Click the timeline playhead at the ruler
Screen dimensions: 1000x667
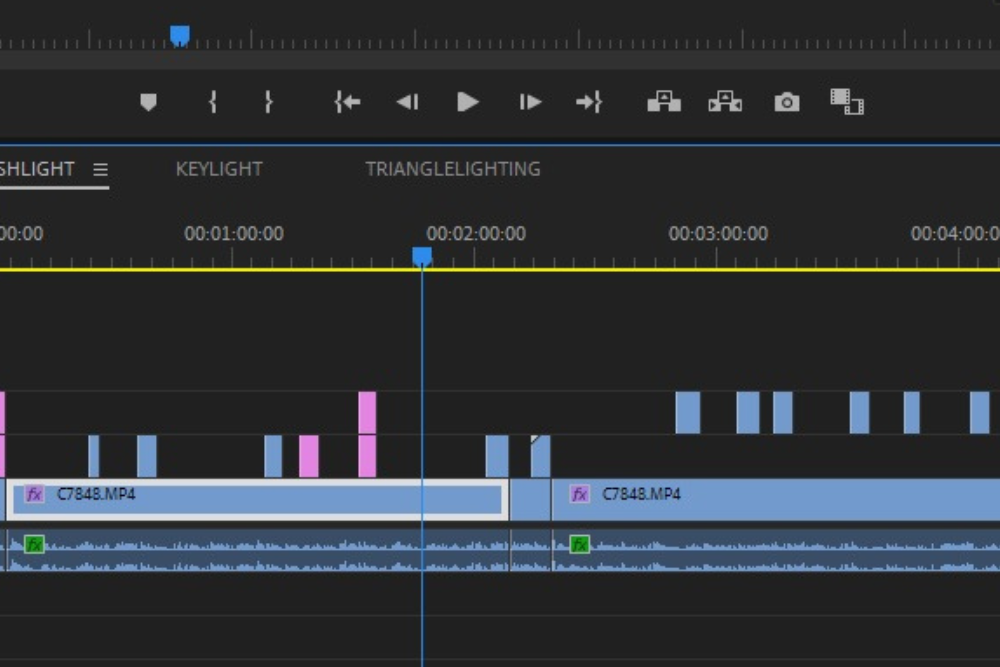coord(422,257)
